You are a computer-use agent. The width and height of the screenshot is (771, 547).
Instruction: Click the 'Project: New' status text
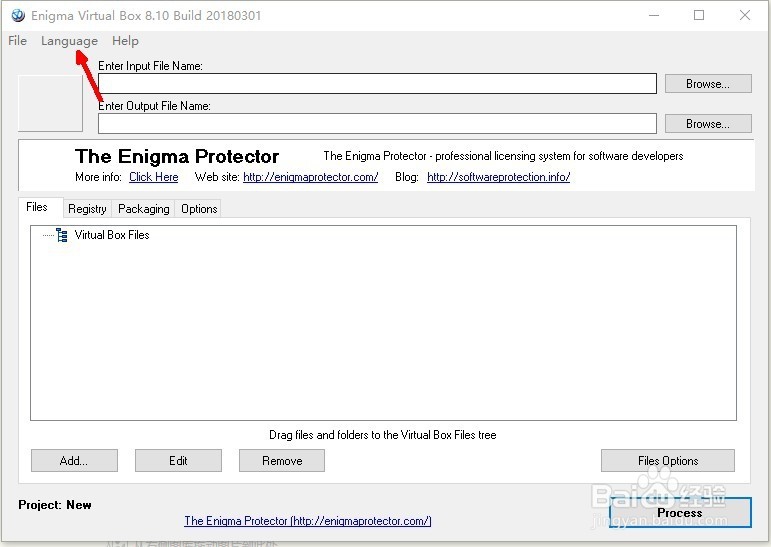(55, 505)
